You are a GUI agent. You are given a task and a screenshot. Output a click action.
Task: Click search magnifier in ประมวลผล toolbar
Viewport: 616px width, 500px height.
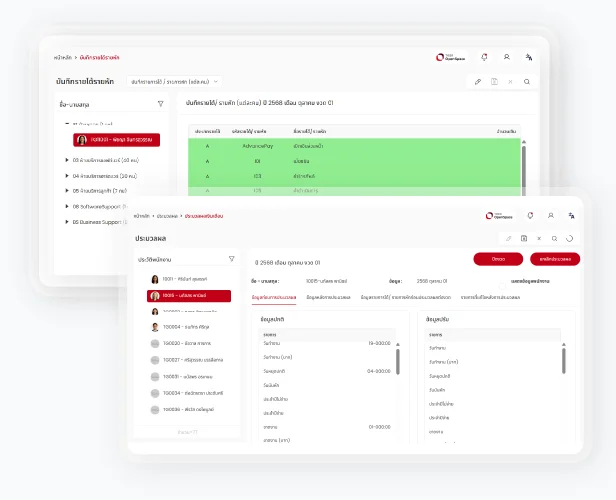(x=554, y=238)
